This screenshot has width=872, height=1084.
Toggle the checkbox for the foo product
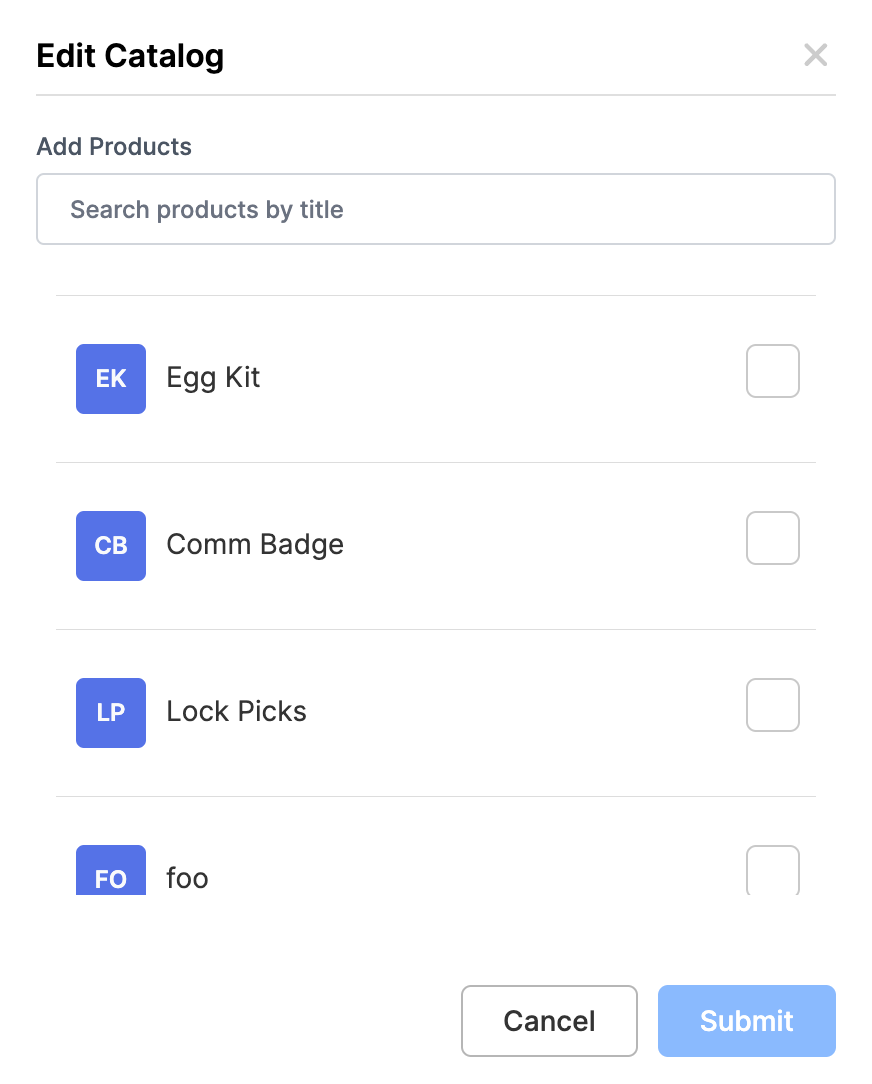coord(773,871)
